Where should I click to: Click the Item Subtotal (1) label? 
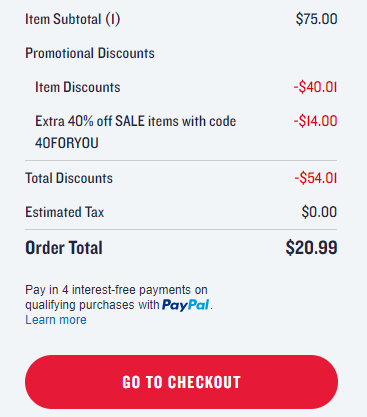[x=73, y=19]
